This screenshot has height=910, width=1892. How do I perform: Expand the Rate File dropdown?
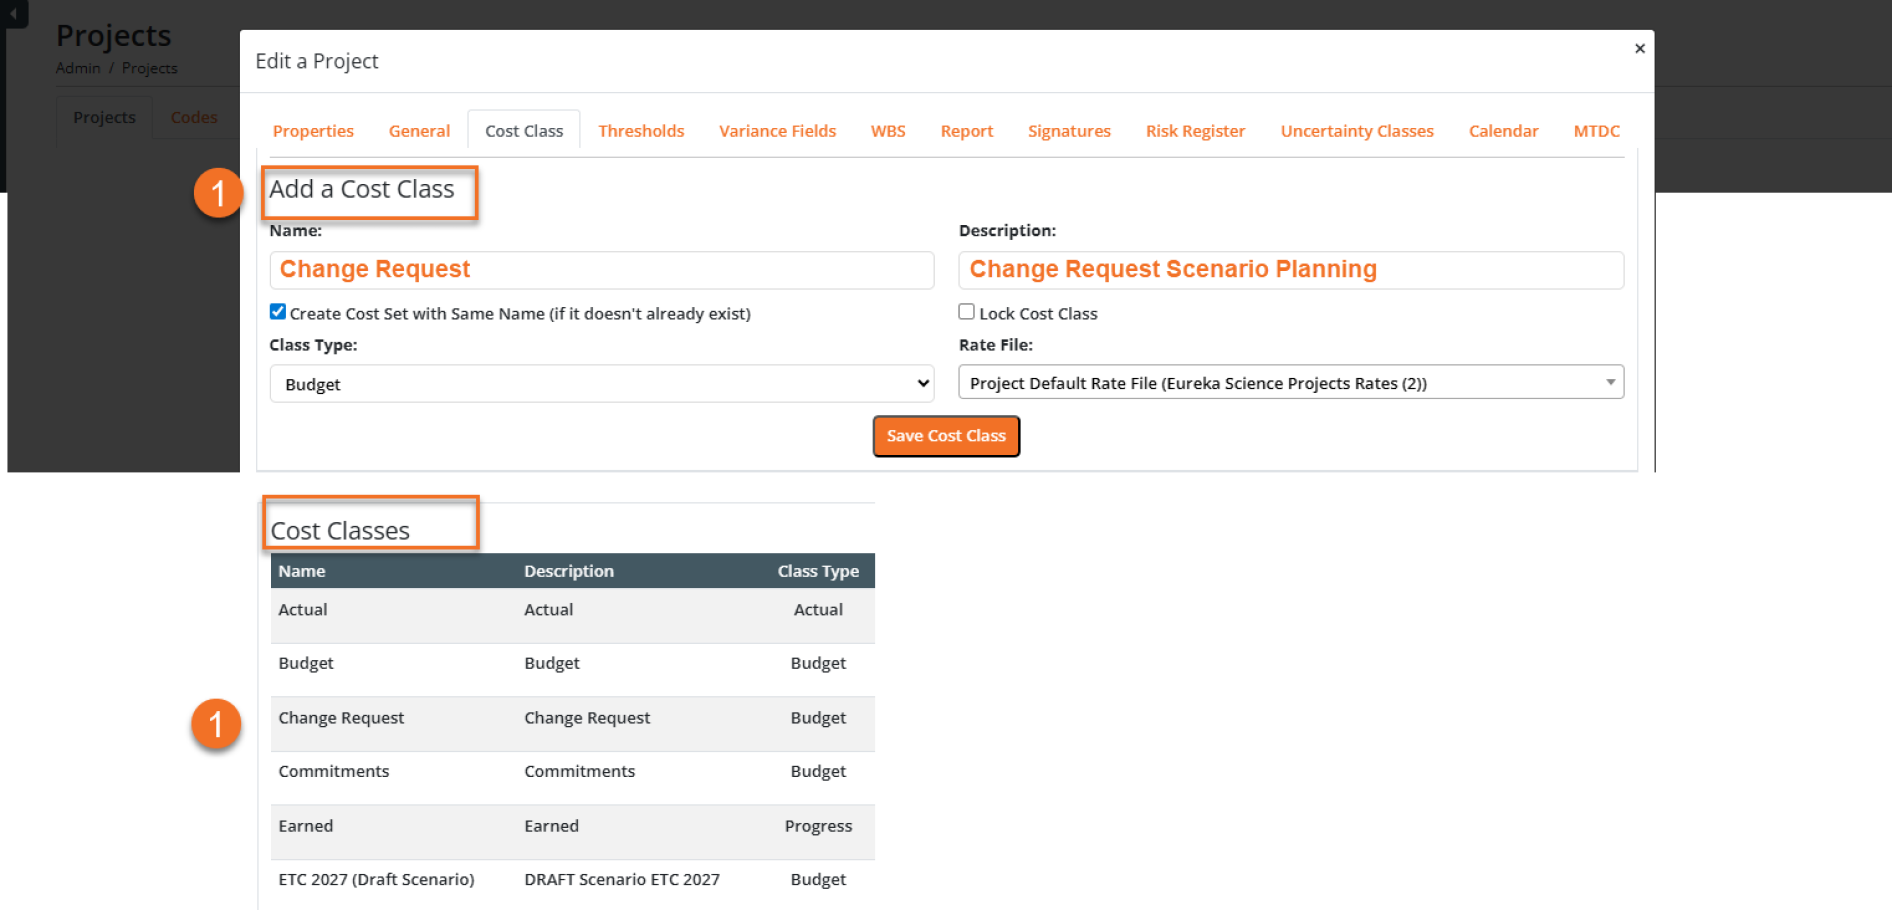click(1291, 382)
